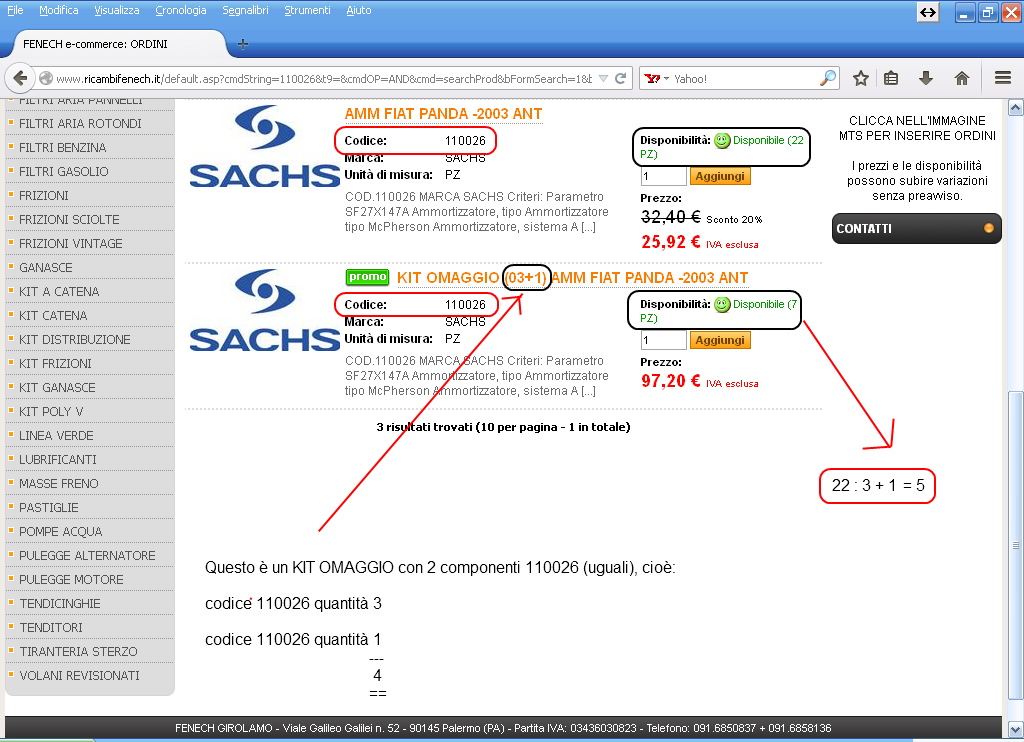
Task: Open FILTRI GASOLIO category
Action: pyautogui.click(x=64, y=172)
